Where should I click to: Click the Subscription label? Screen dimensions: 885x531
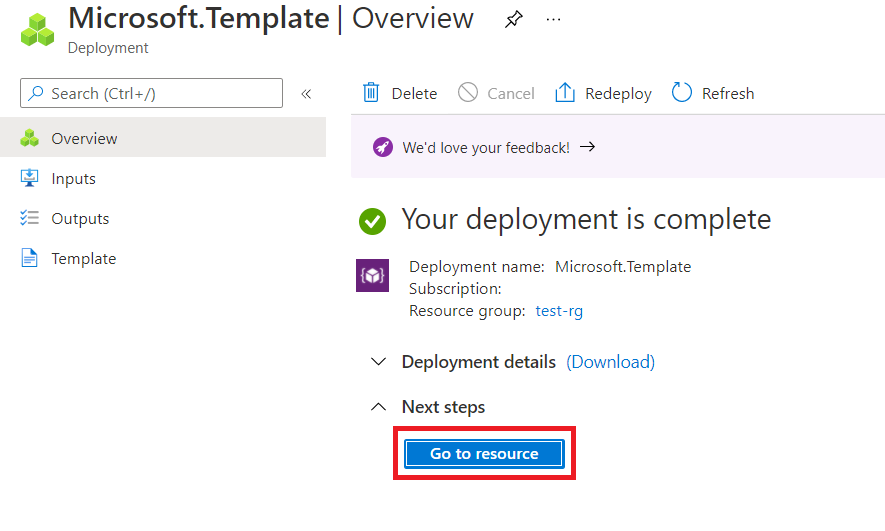tap(455, 289)
